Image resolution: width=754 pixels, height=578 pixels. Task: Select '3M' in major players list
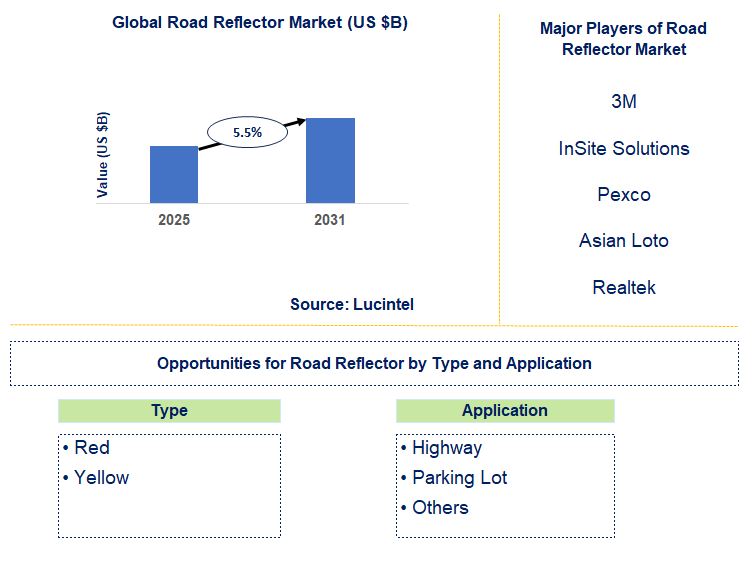(624, 101)
